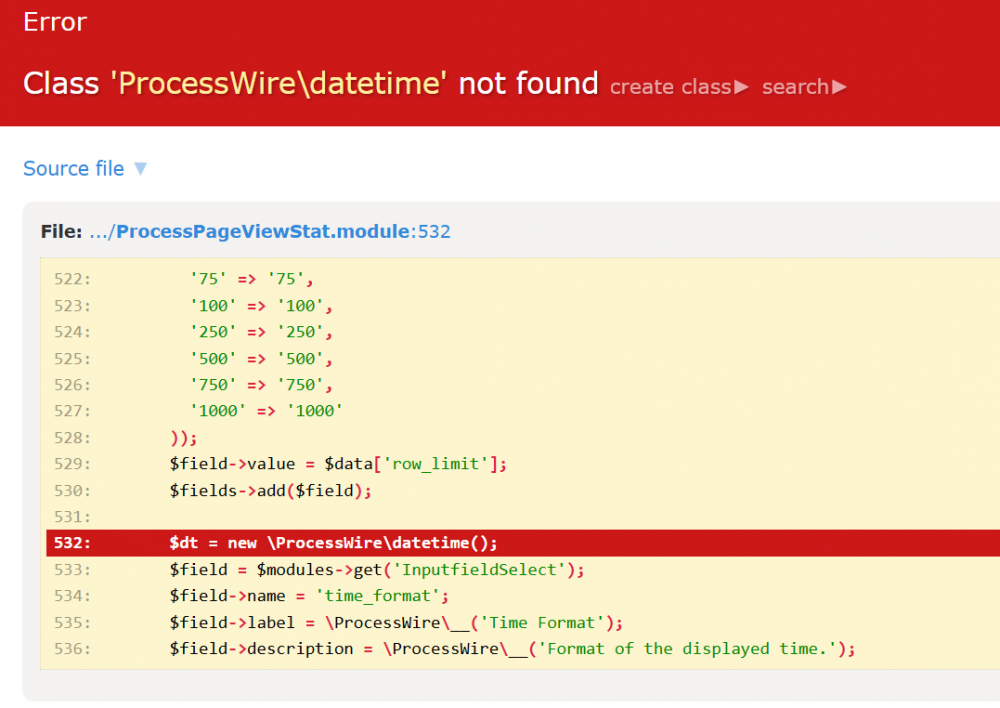Viewport: 1000px width, 708px height.
Task: Open the create class link
Action: [x=671, y=87]
